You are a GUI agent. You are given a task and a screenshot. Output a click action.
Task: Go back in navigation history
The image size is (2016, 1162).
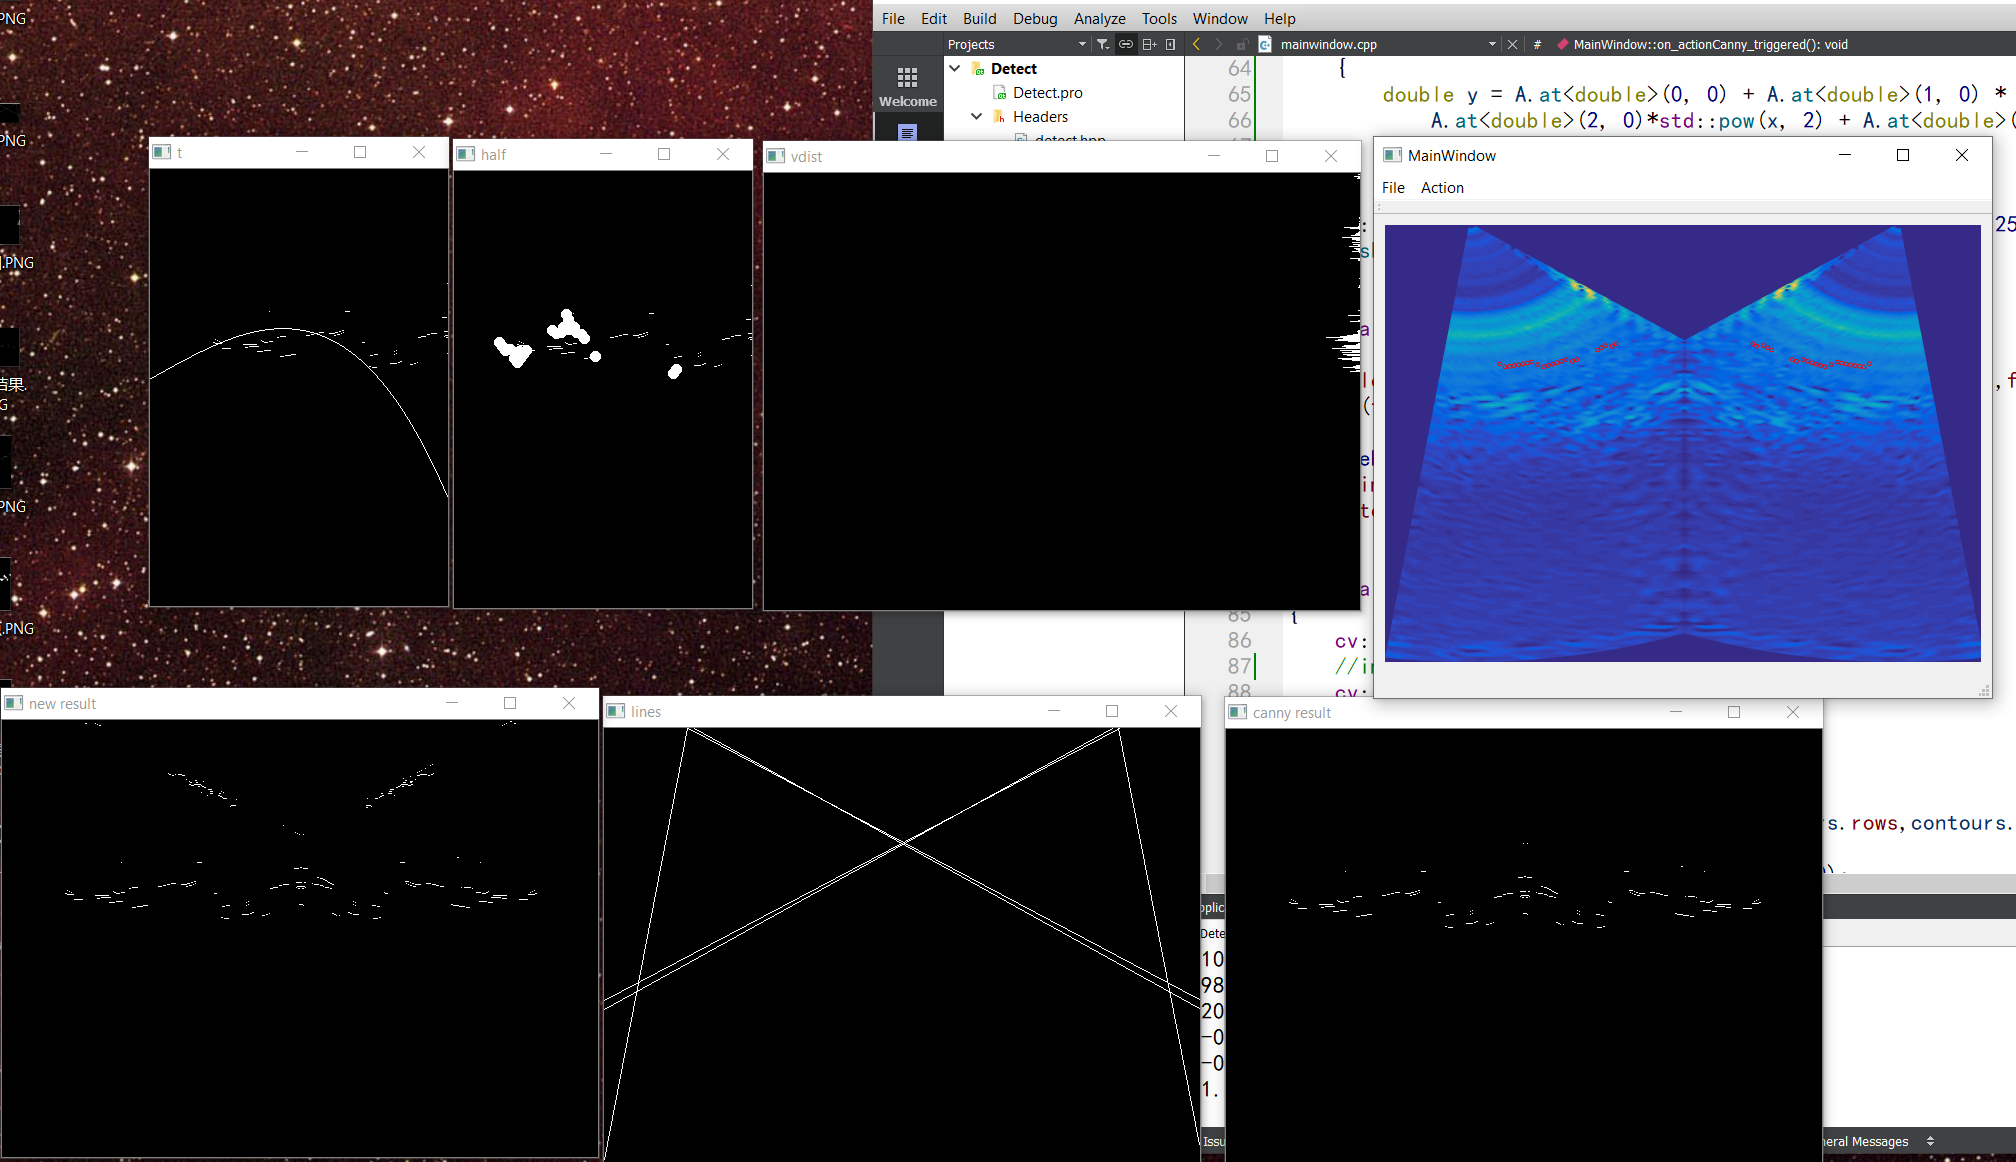[x=1196, y=44]
